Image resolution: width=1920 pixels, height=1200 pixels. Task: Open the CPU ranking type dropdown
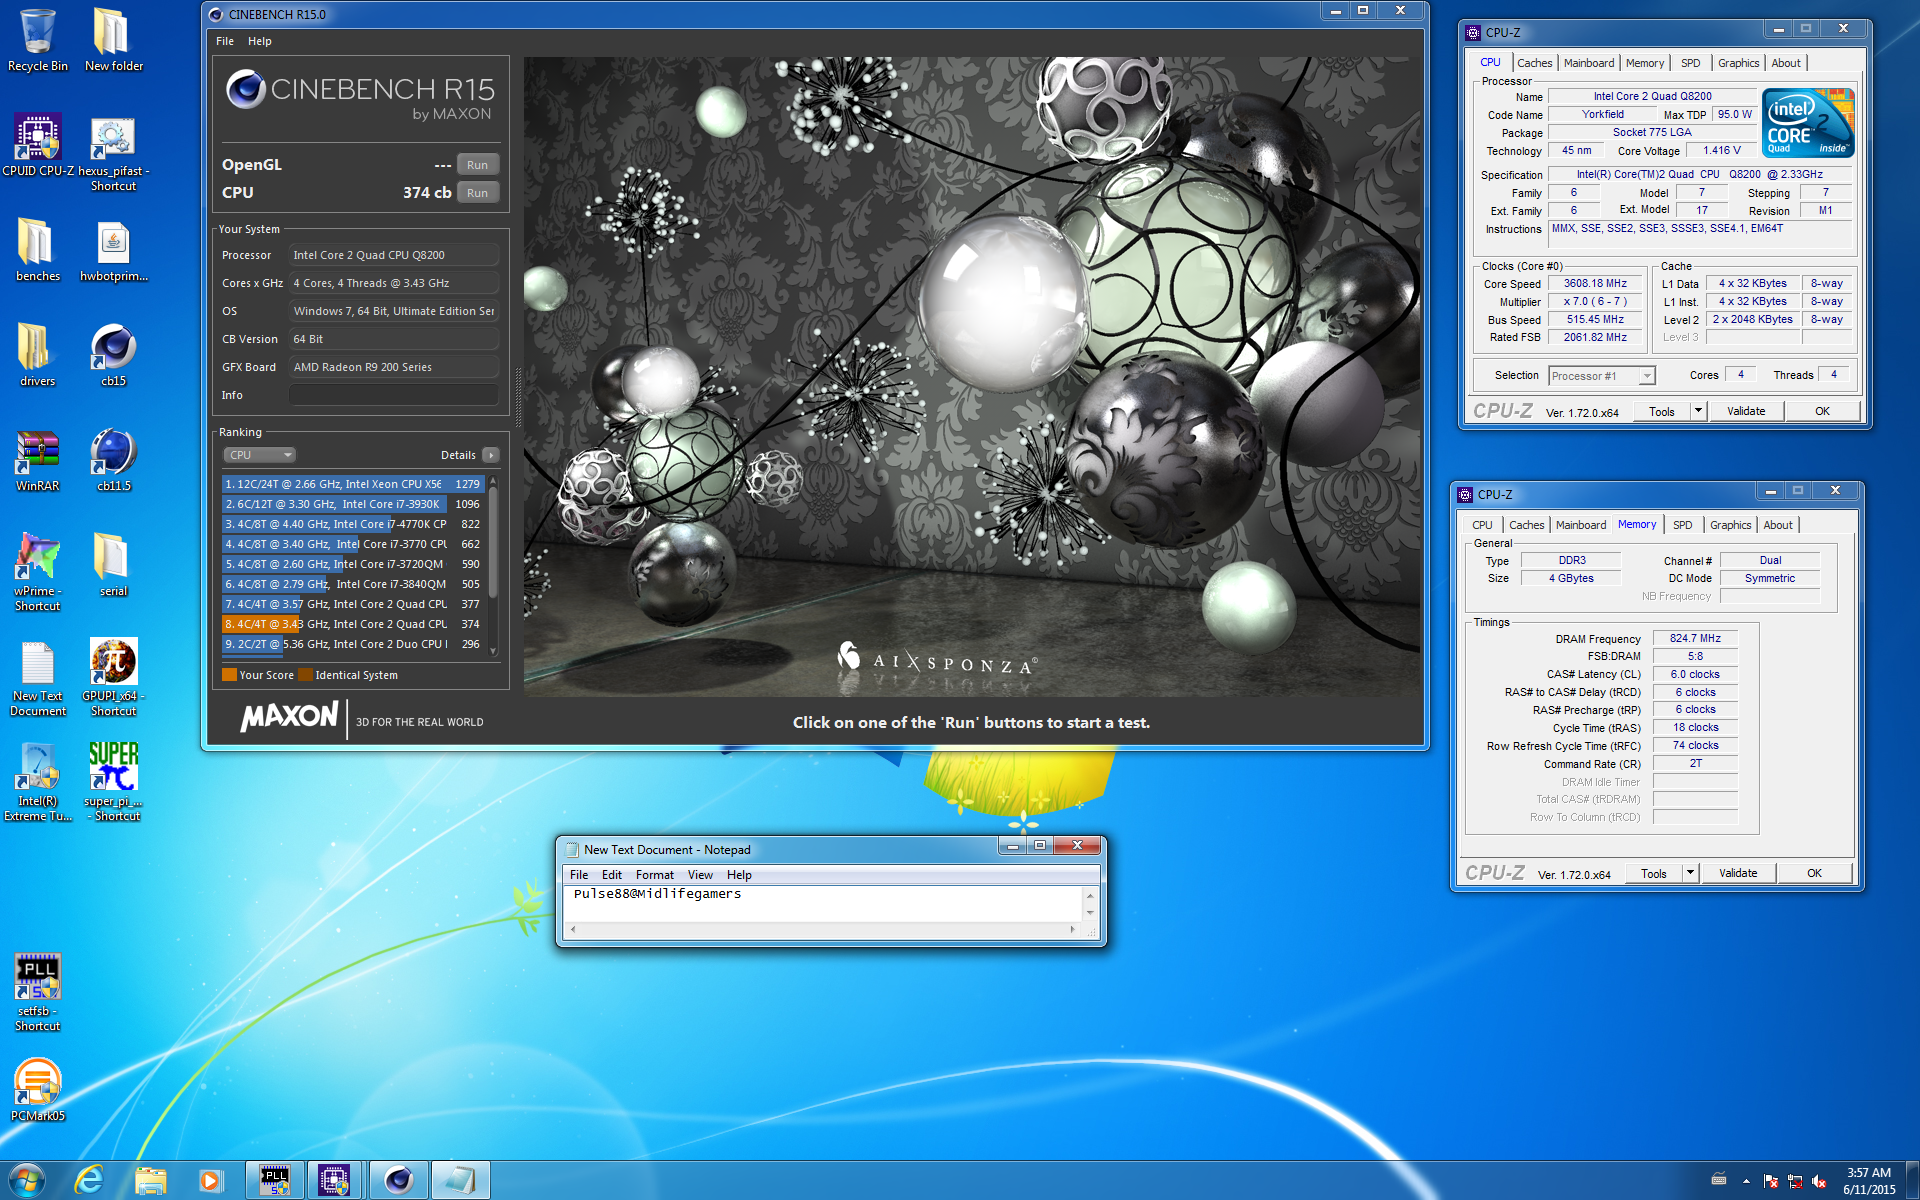point(259,455)
